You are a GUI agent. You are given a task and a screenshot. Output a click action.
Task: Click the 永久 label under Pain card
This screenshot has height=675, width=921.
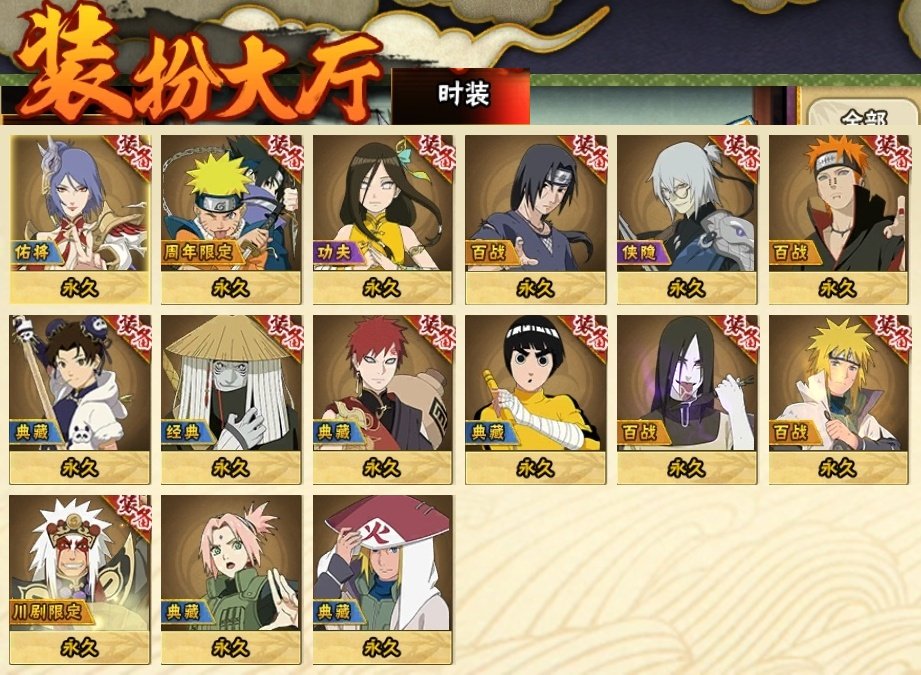(839, 288)
